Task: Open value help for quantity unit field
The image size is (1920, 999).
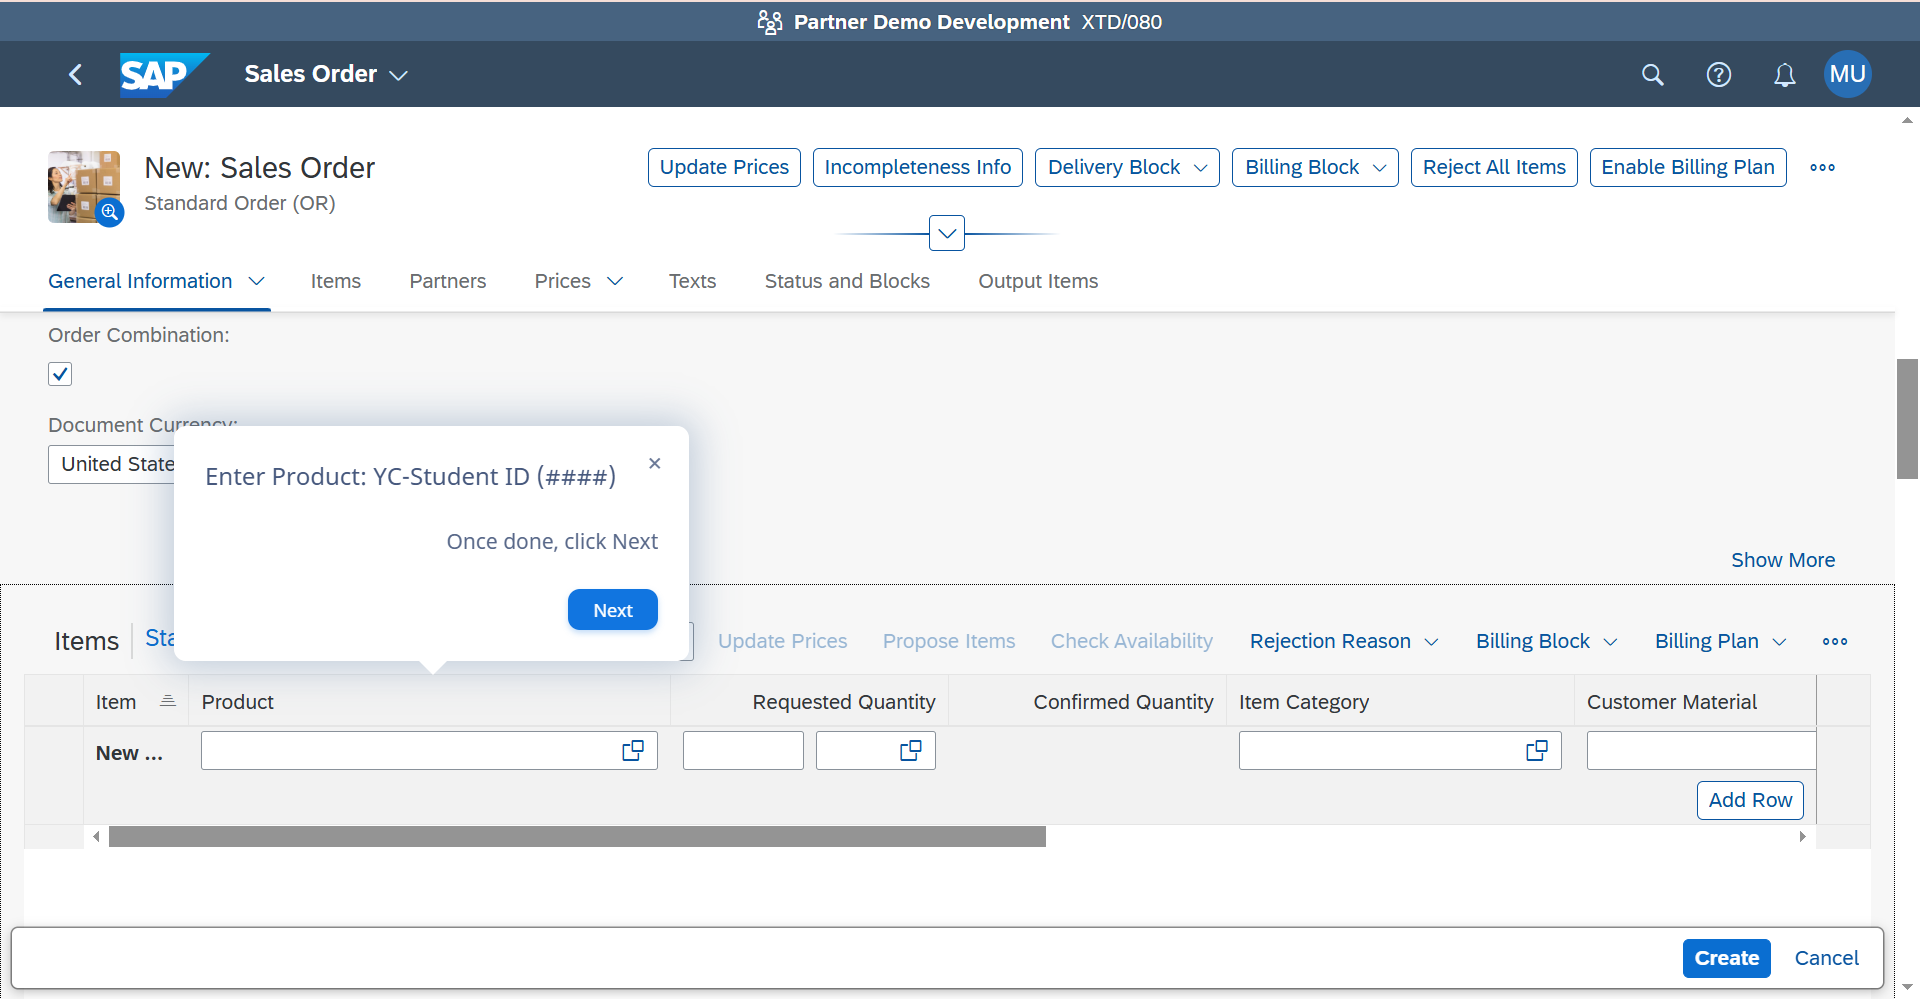Action: click(910, 750)
